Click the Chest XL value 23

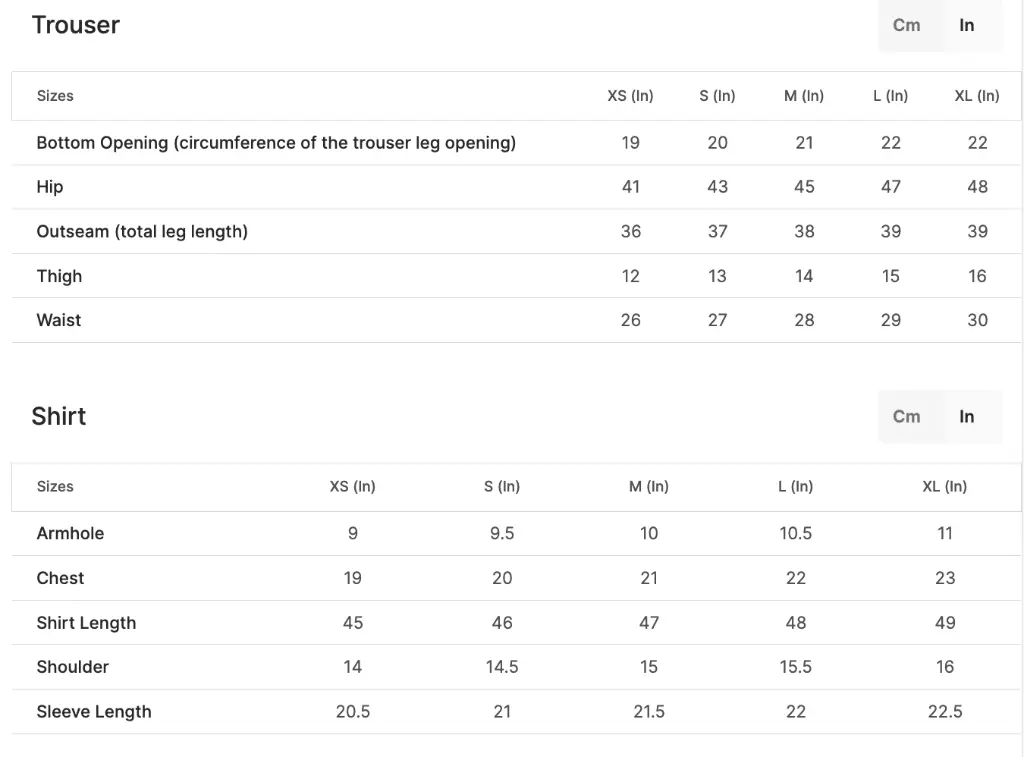click(x=945, y=578)
